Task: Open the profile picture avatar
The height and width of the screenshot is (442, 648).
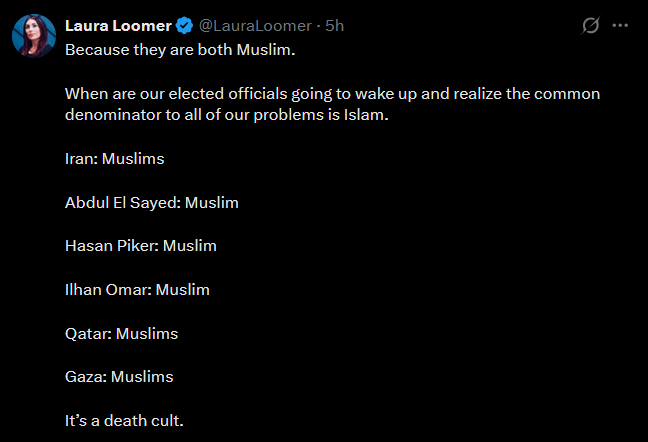Action: [x=34, y=36]
